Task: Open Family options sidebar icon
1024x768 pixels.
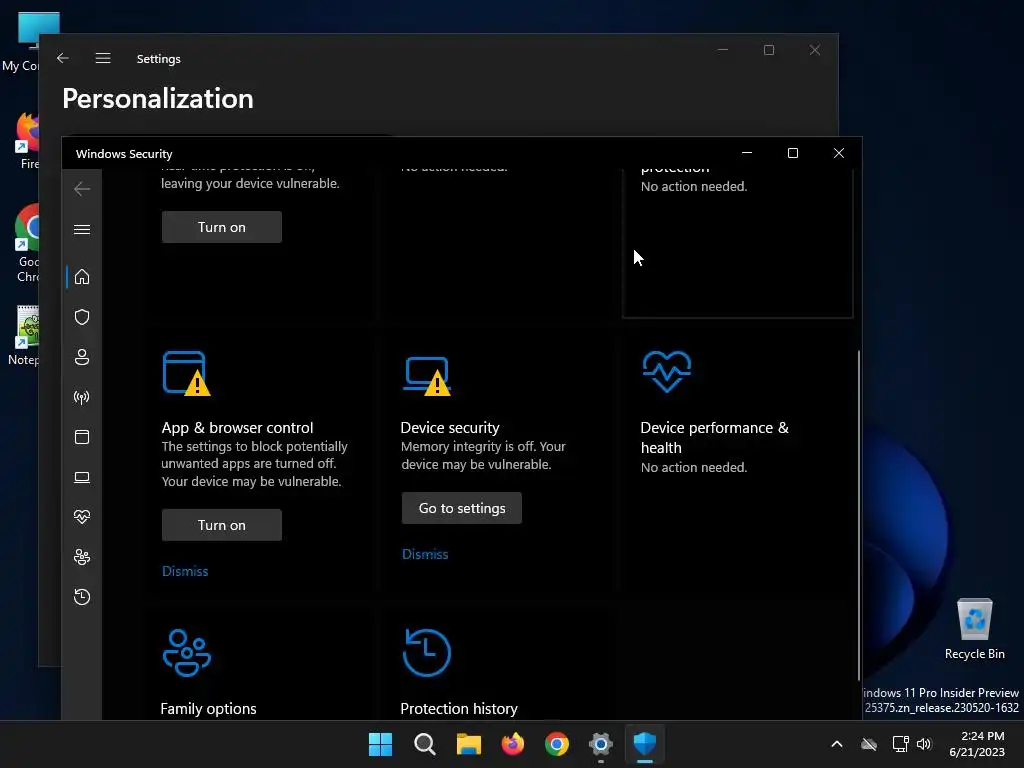Action: 82,557
